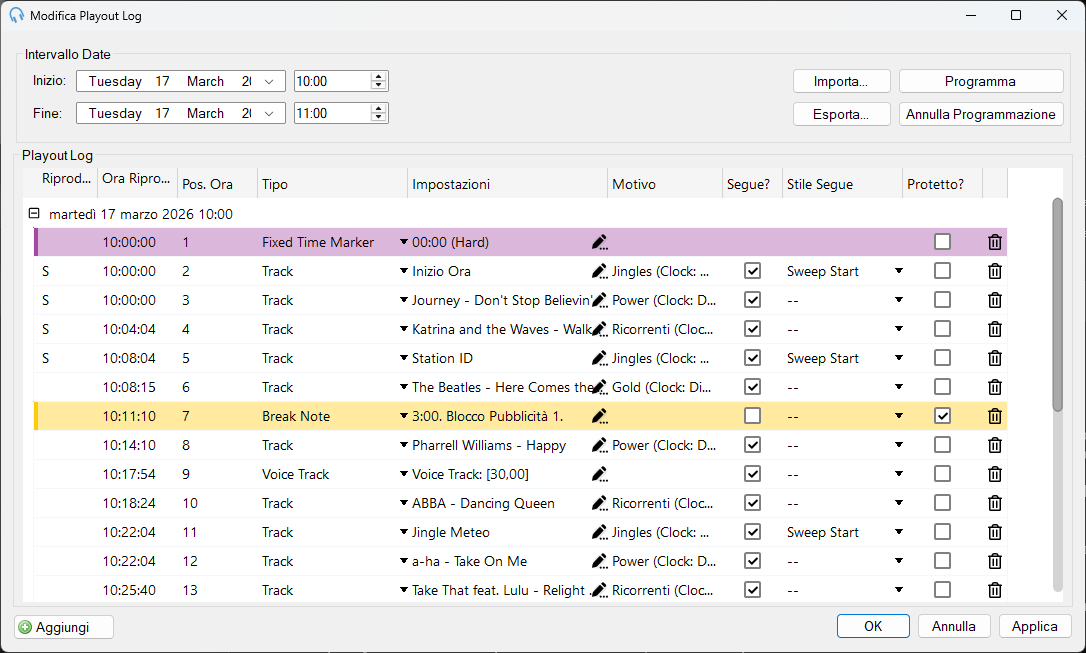Viewport: 1086px width, 653px height.
Task: Delete The Beatles track row
Action: [x=995, y=387]
